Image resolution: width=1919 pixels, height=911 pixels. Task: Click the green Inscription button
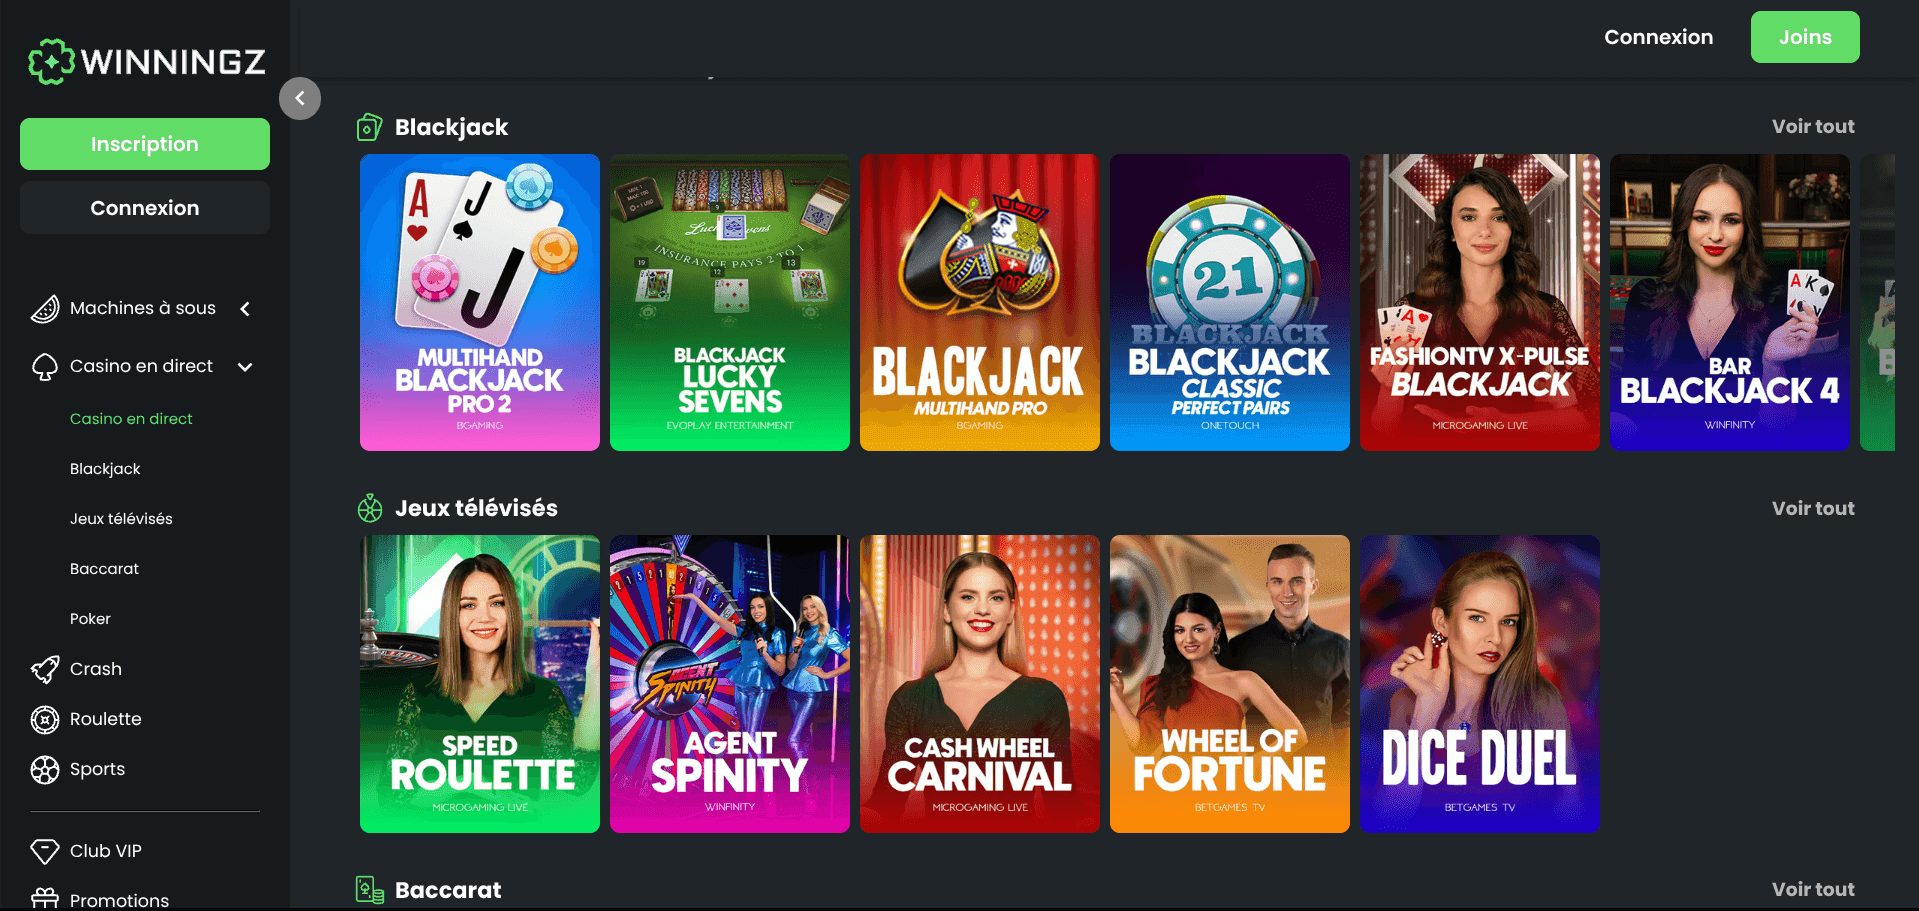point(145,144)
